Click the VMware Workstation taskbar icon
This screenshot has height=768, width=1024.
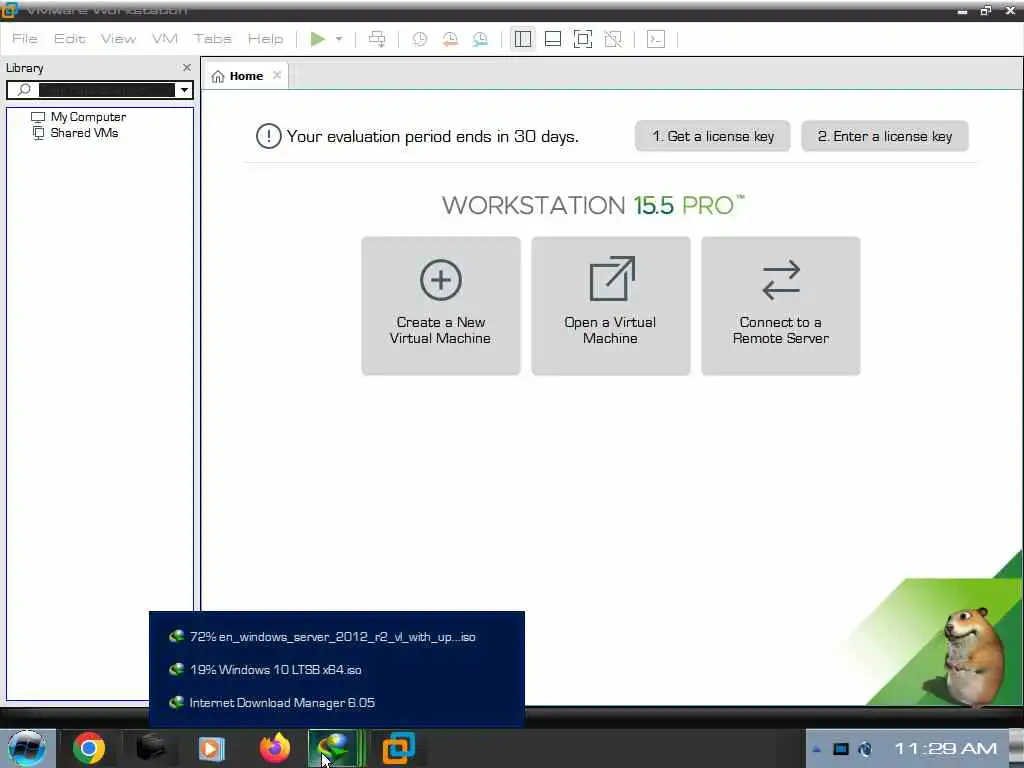(398, 748)
